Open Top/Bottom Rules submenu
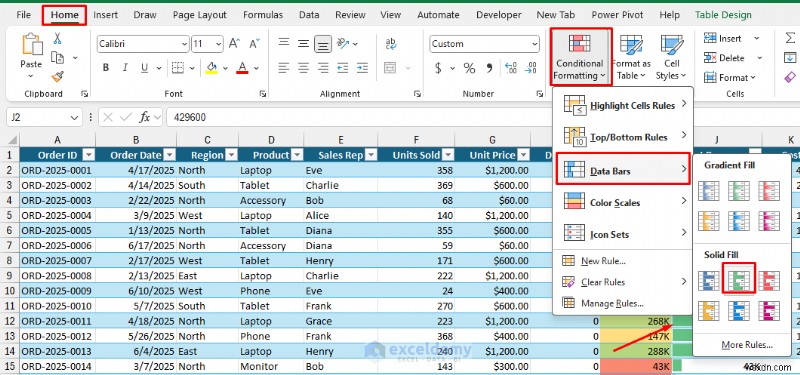800x375 pixels. tap(623, 137)
